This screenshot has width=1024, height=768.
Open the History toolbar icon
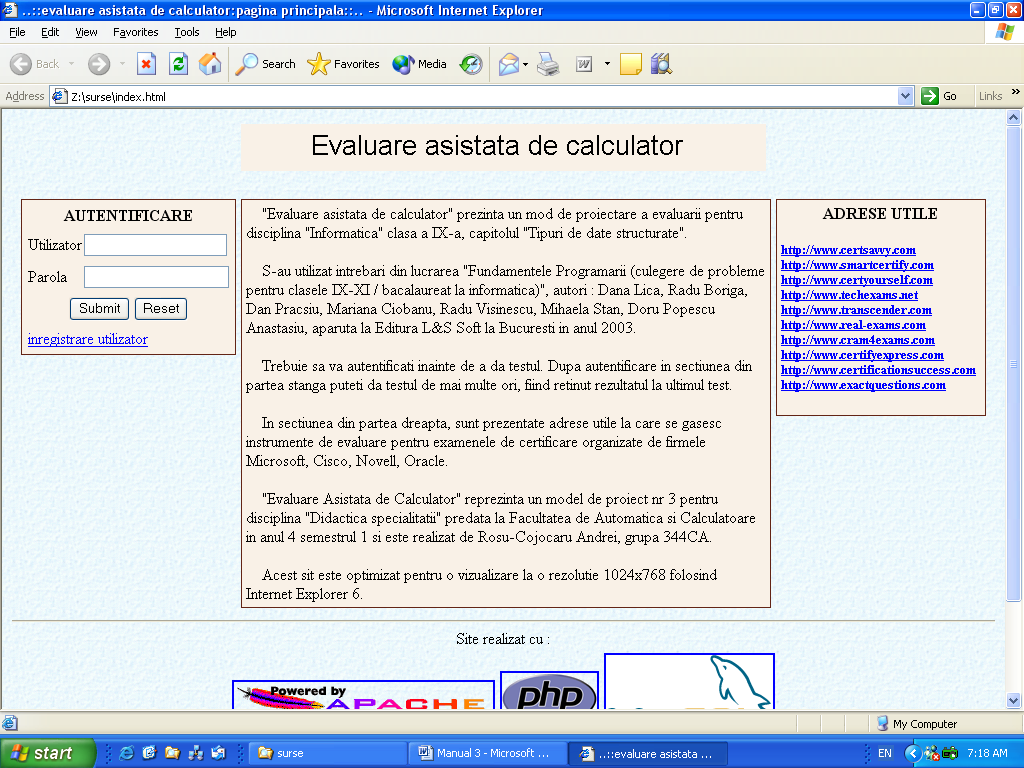click(471, 64)
